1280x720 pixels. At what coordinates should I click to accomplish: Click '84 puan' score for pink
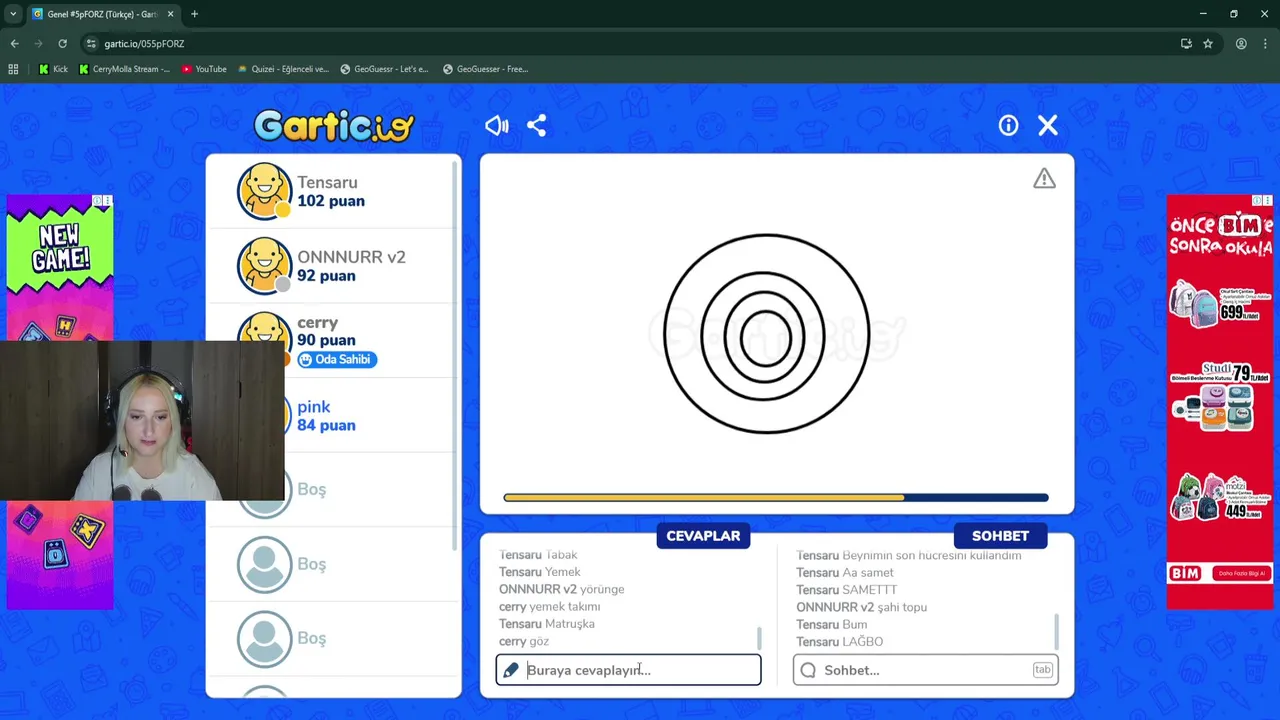[326, 425]
